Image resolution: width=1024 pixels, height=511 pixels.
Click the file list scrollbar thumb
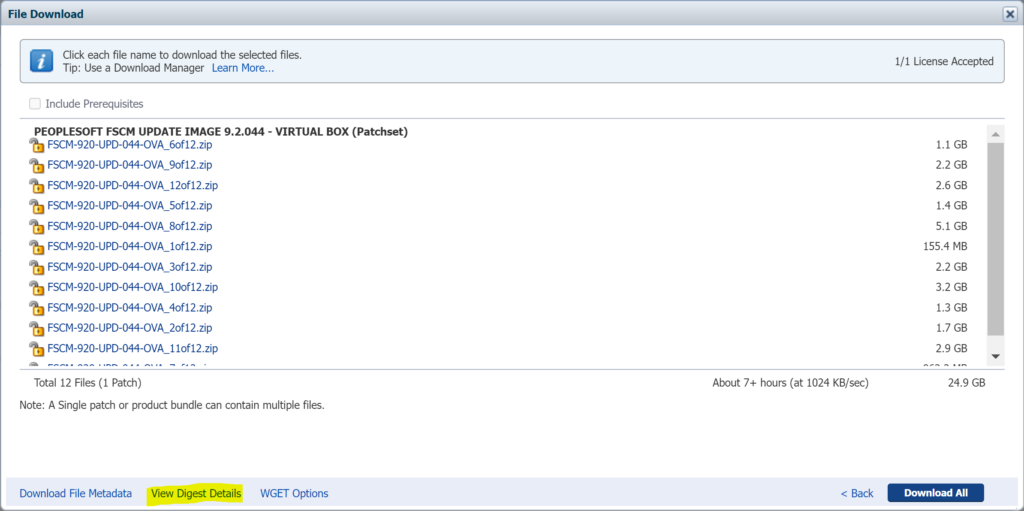pos(995,239)
